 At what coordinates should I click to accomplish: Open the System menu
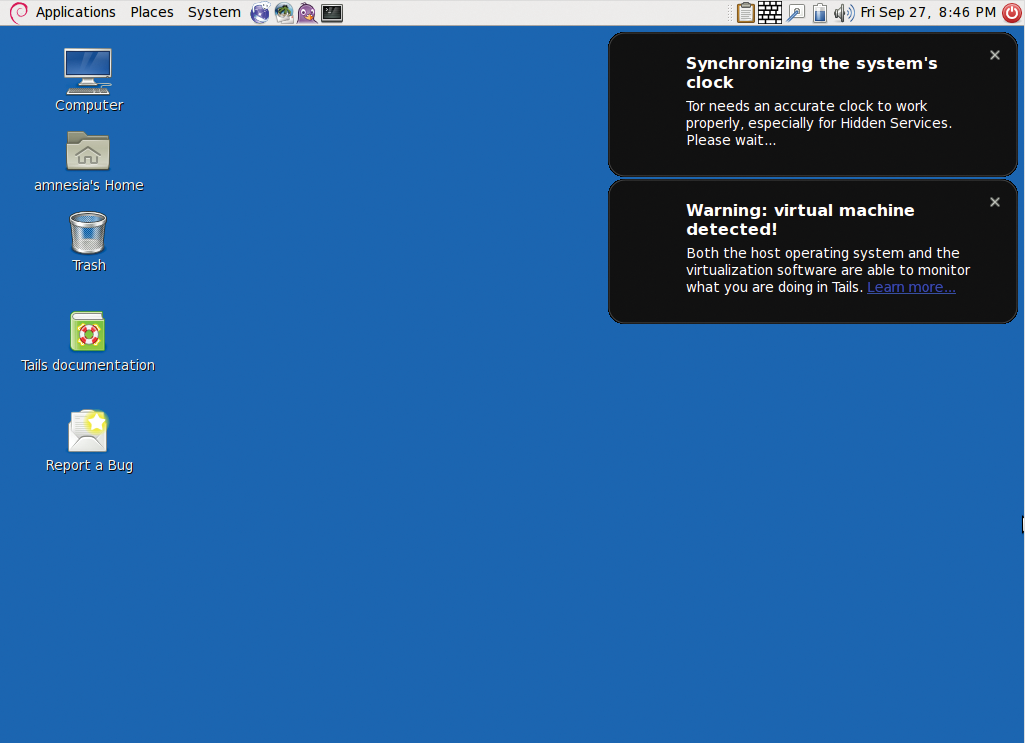pos(214,12)
